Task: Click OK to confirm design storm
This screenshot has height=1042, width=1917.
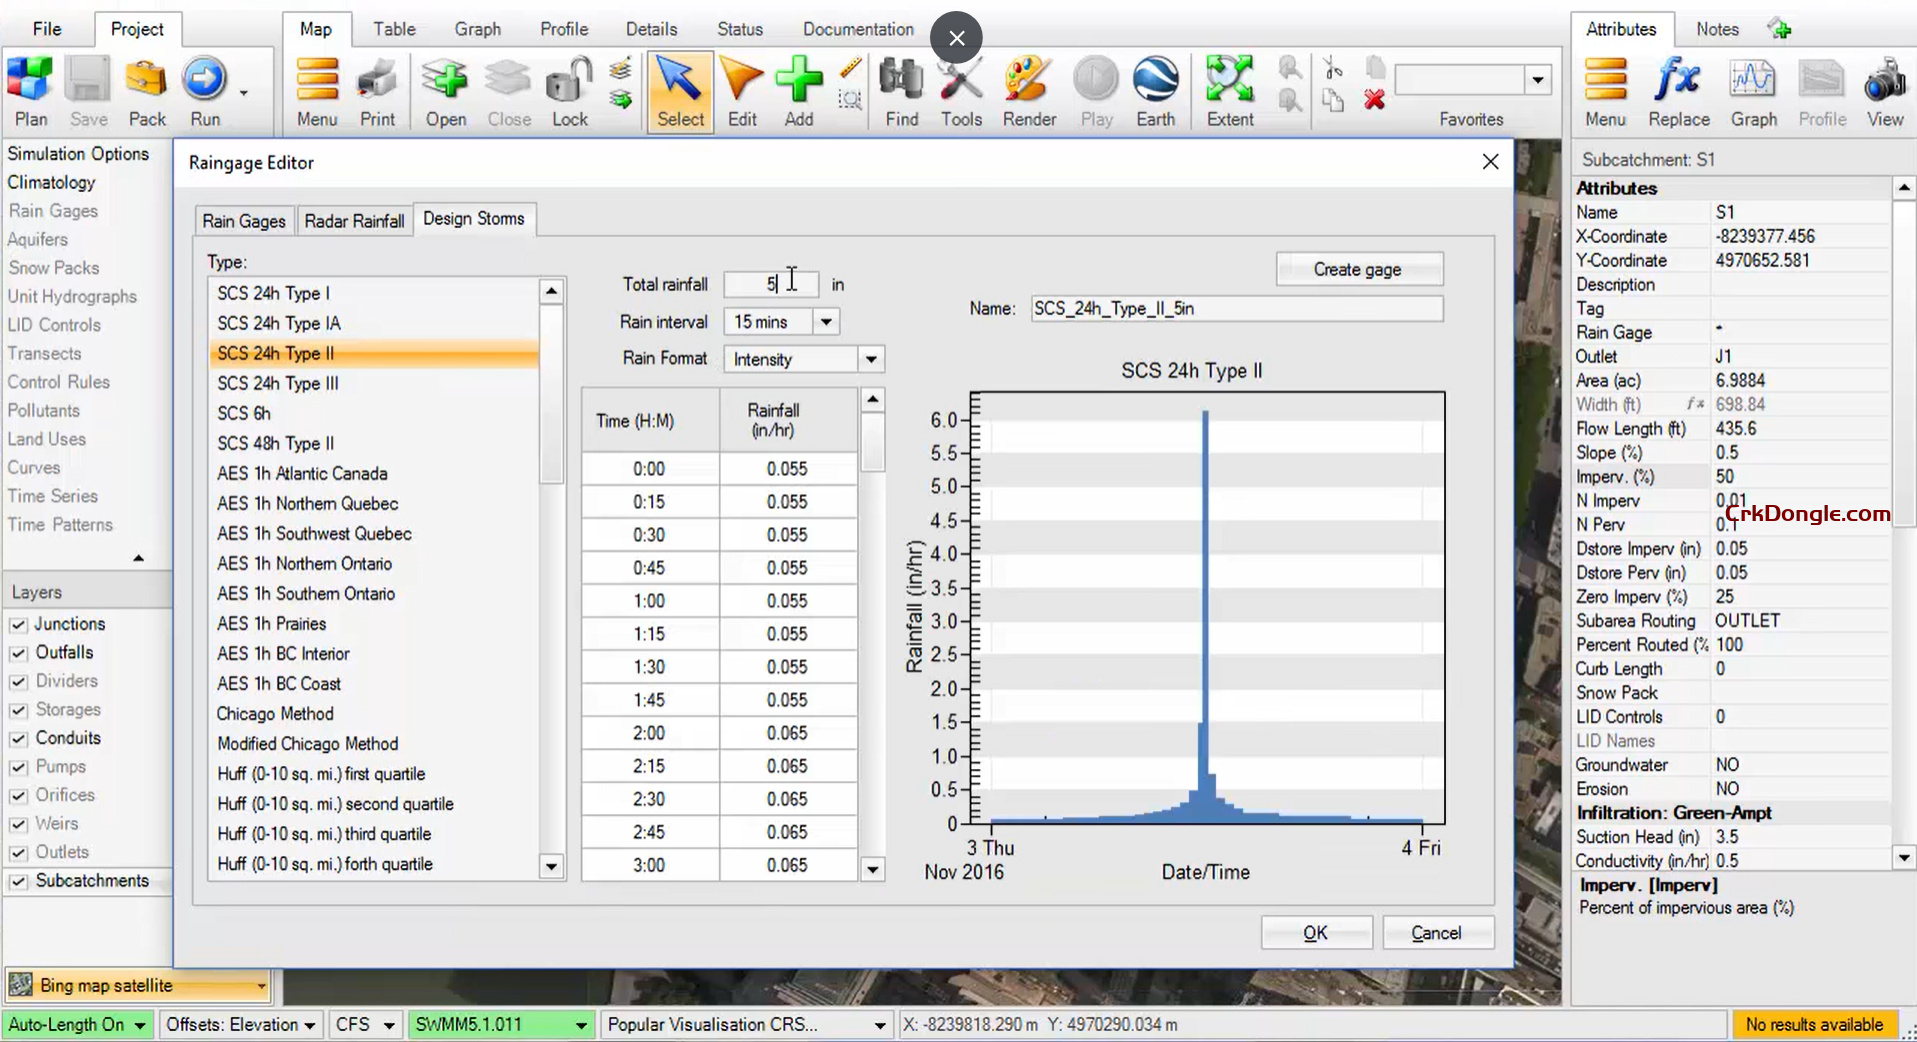Action: [1315, 931]
